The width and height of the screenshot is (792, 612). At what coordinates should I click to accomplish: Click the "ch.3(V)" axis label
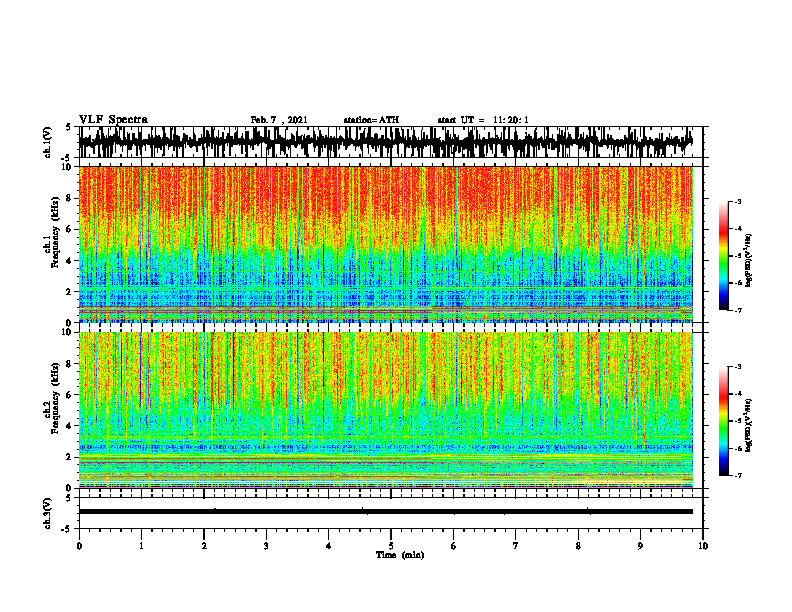(48, 513)
